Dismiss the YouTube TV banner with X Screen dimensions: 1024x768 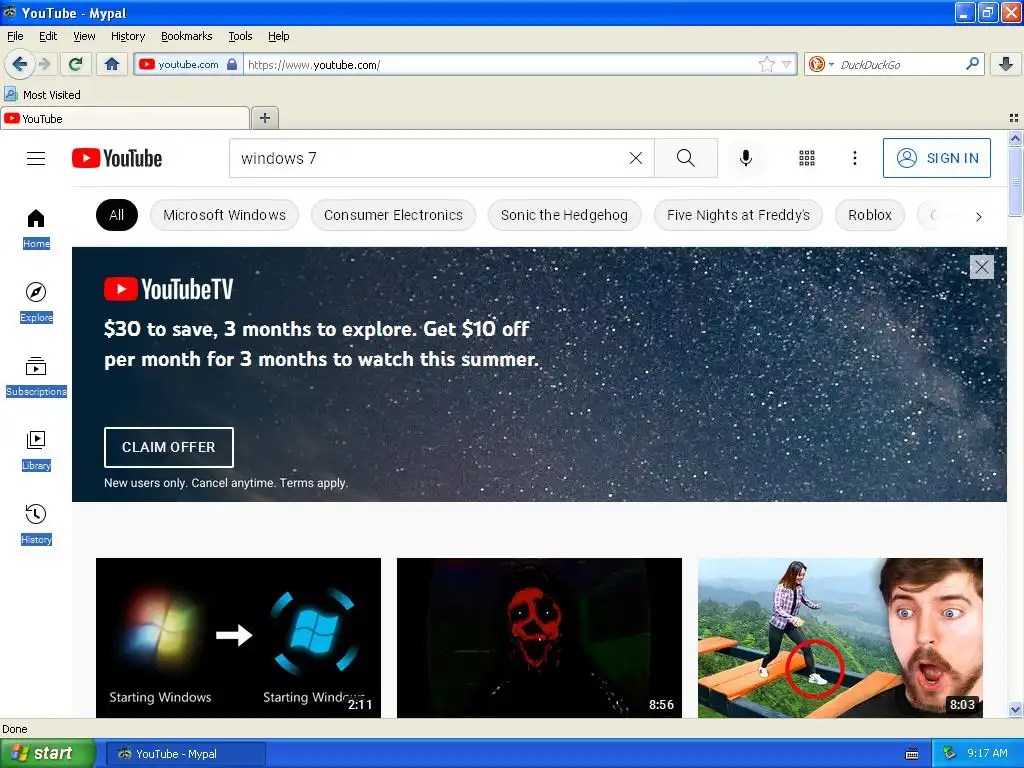(982, 267)
